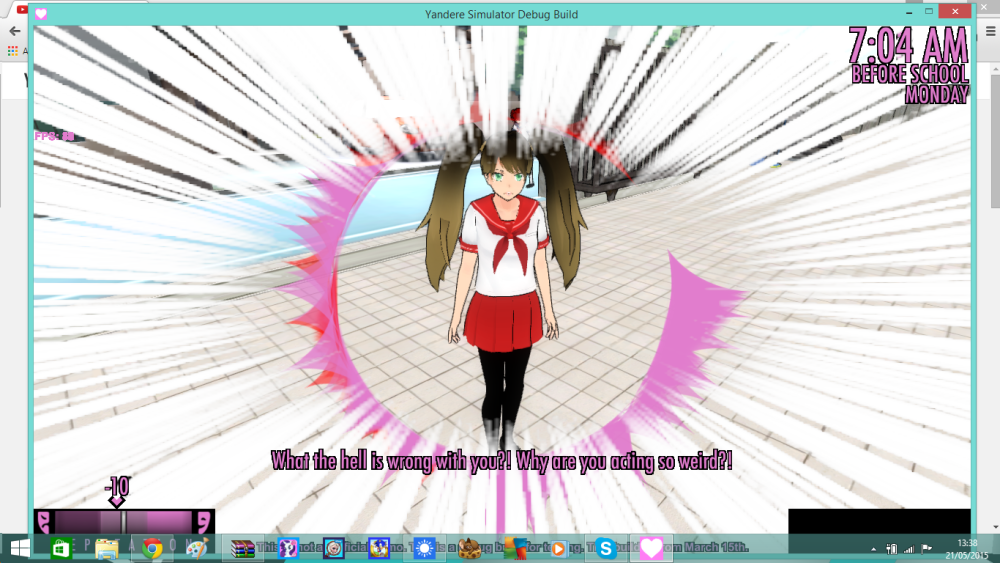Open the Windows Store taskbar icon

coord(61,548)
